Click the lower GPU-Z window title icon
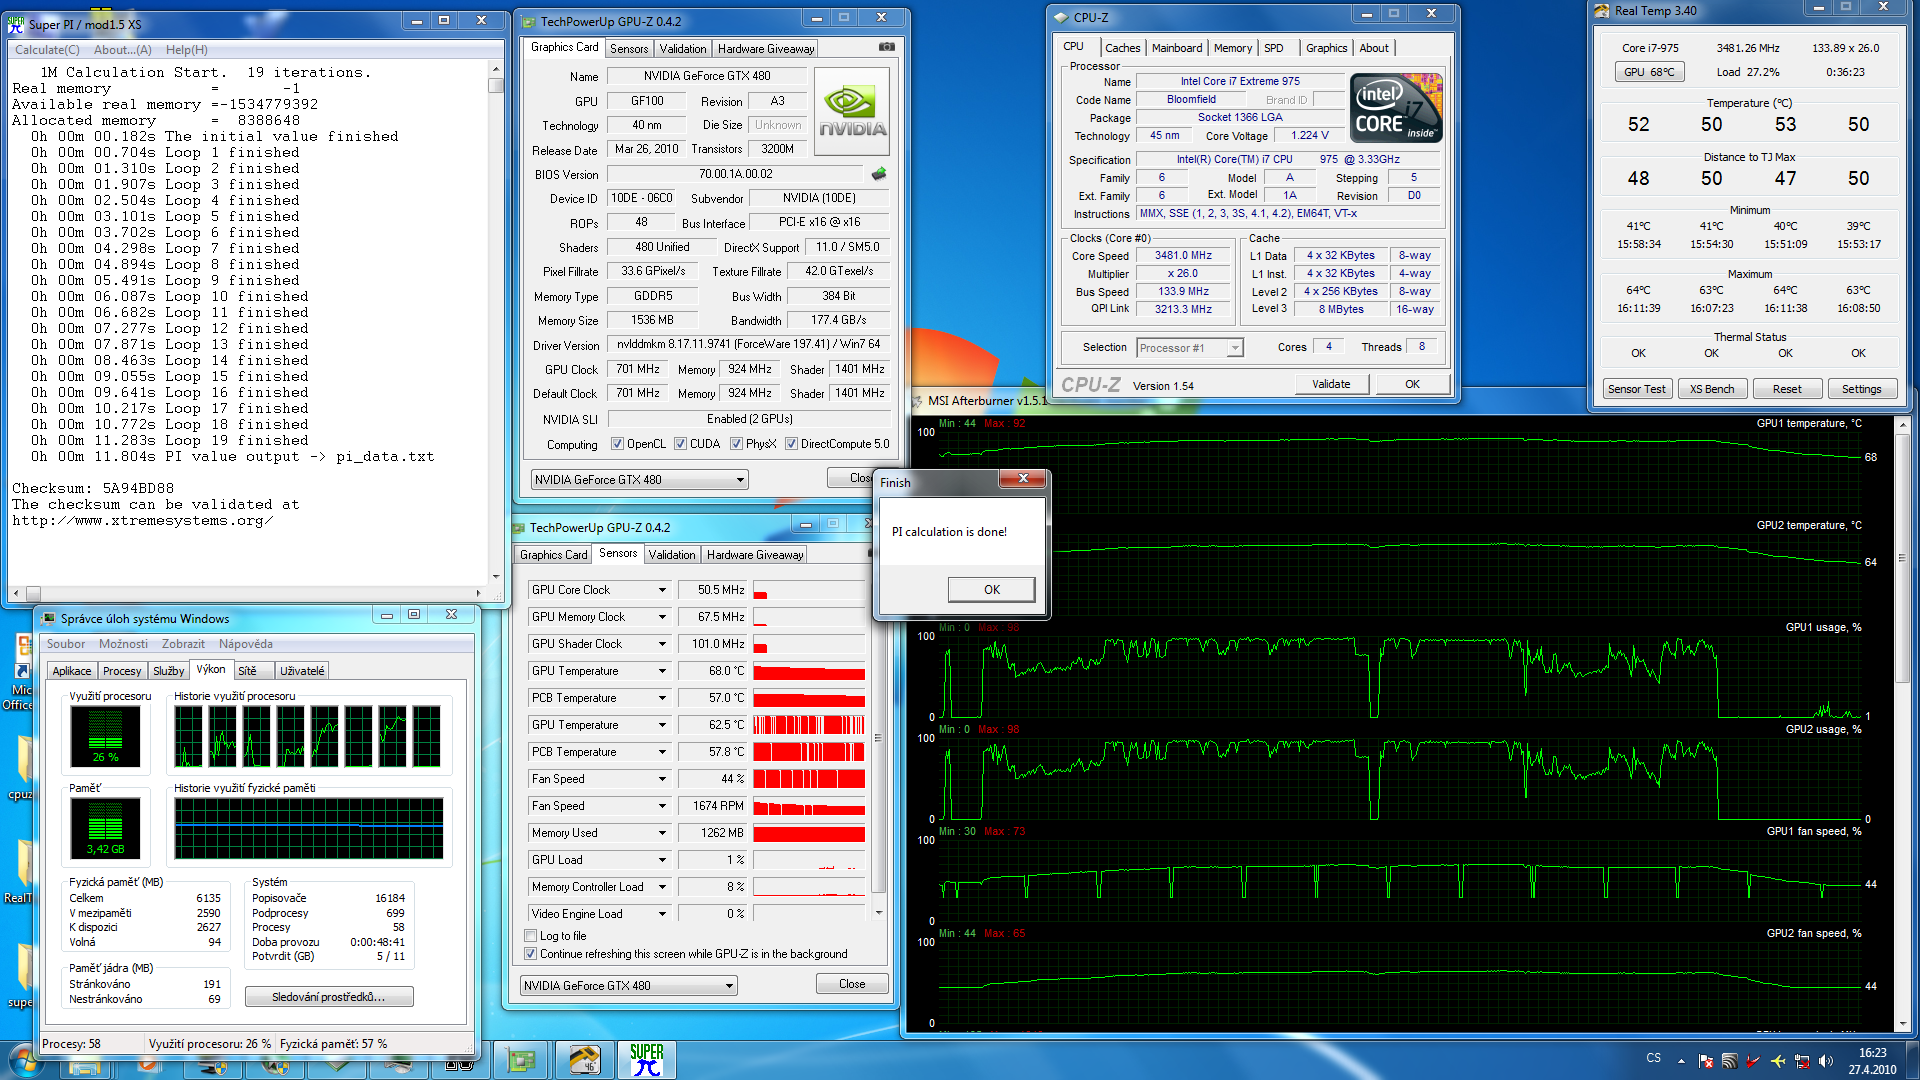1920x1080 pixels. [x=518, y=527]
